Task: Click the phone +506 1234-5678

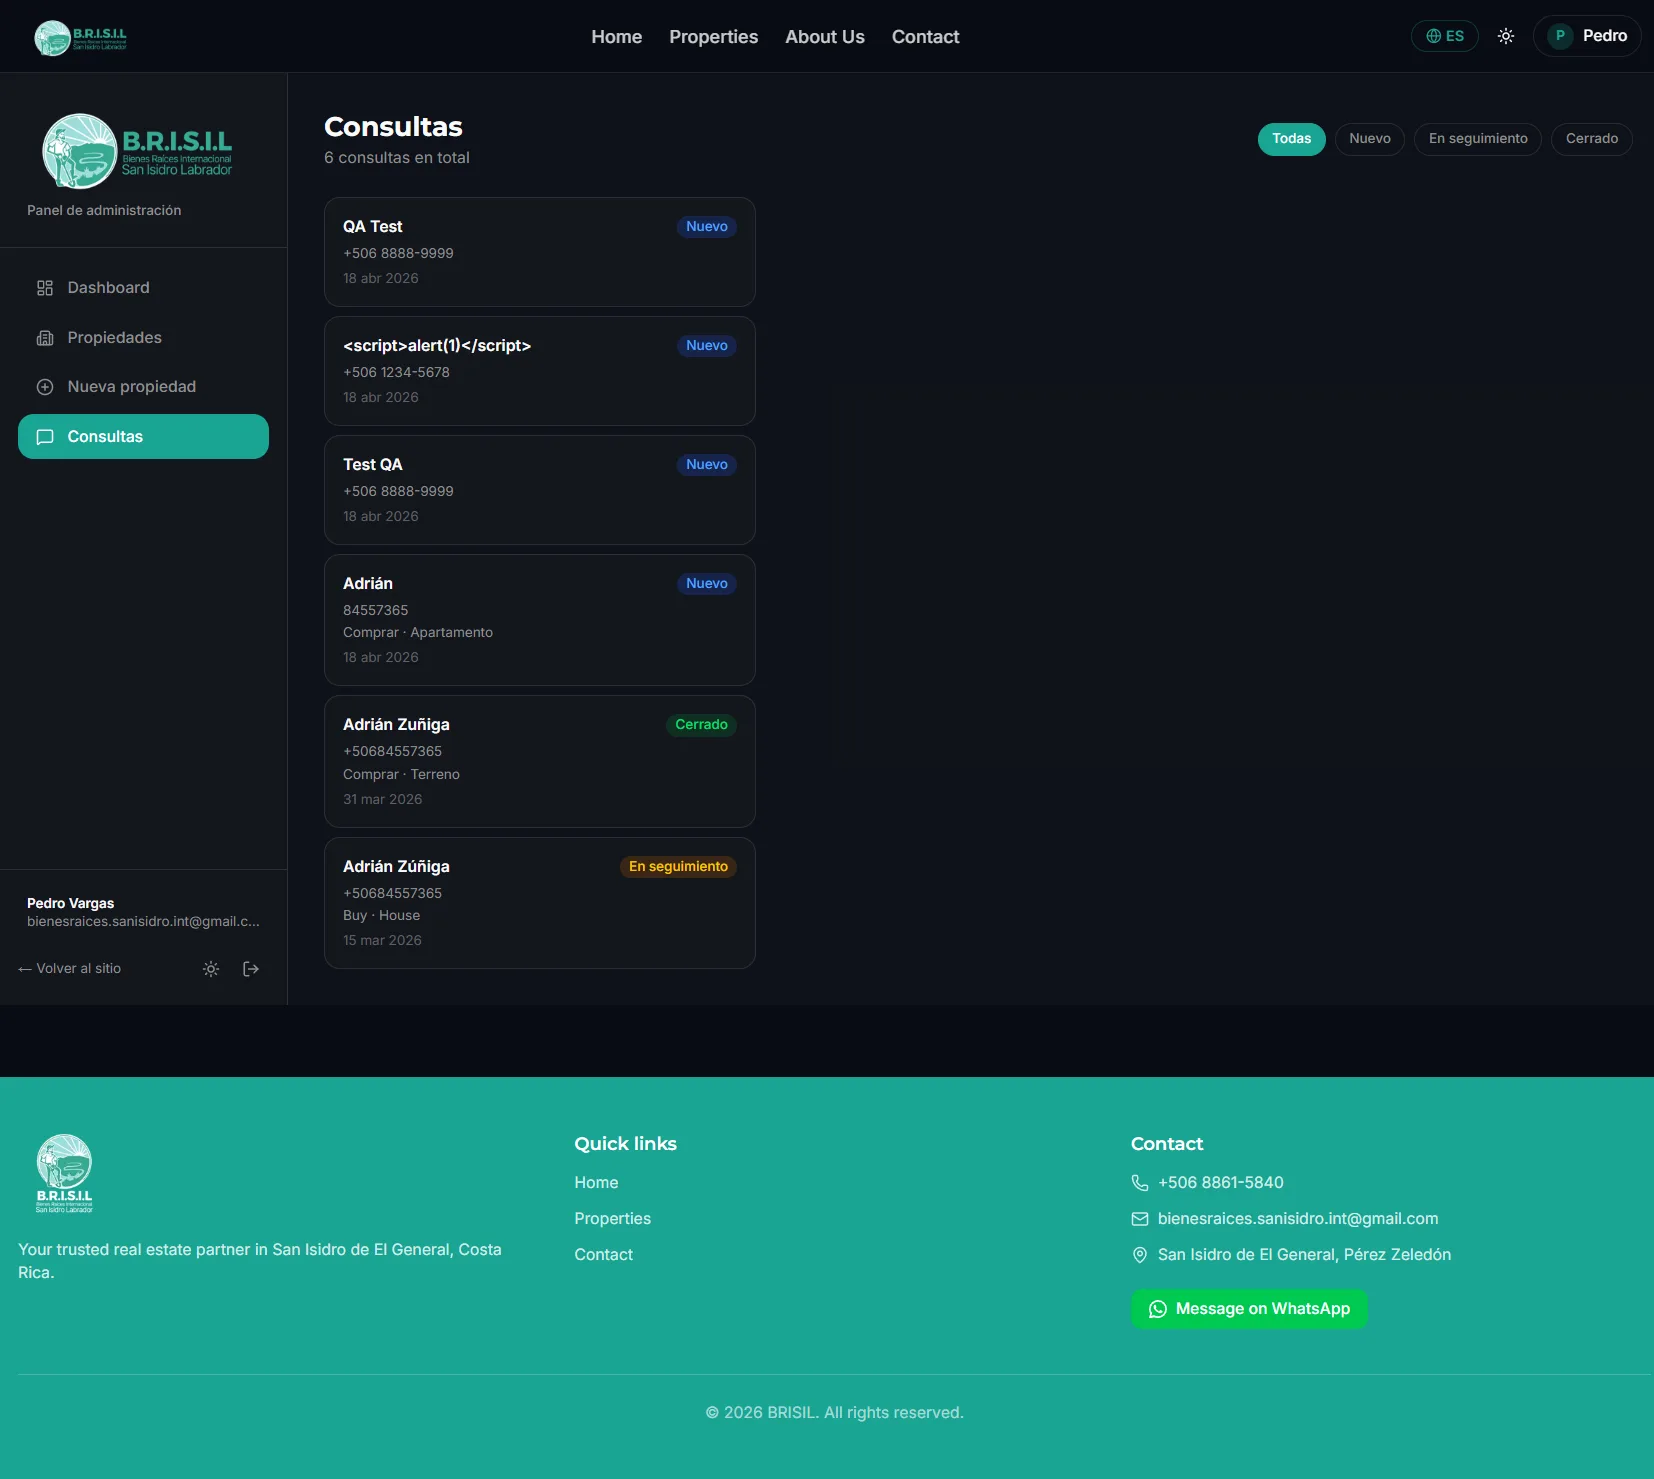Action: click(396, 373)
